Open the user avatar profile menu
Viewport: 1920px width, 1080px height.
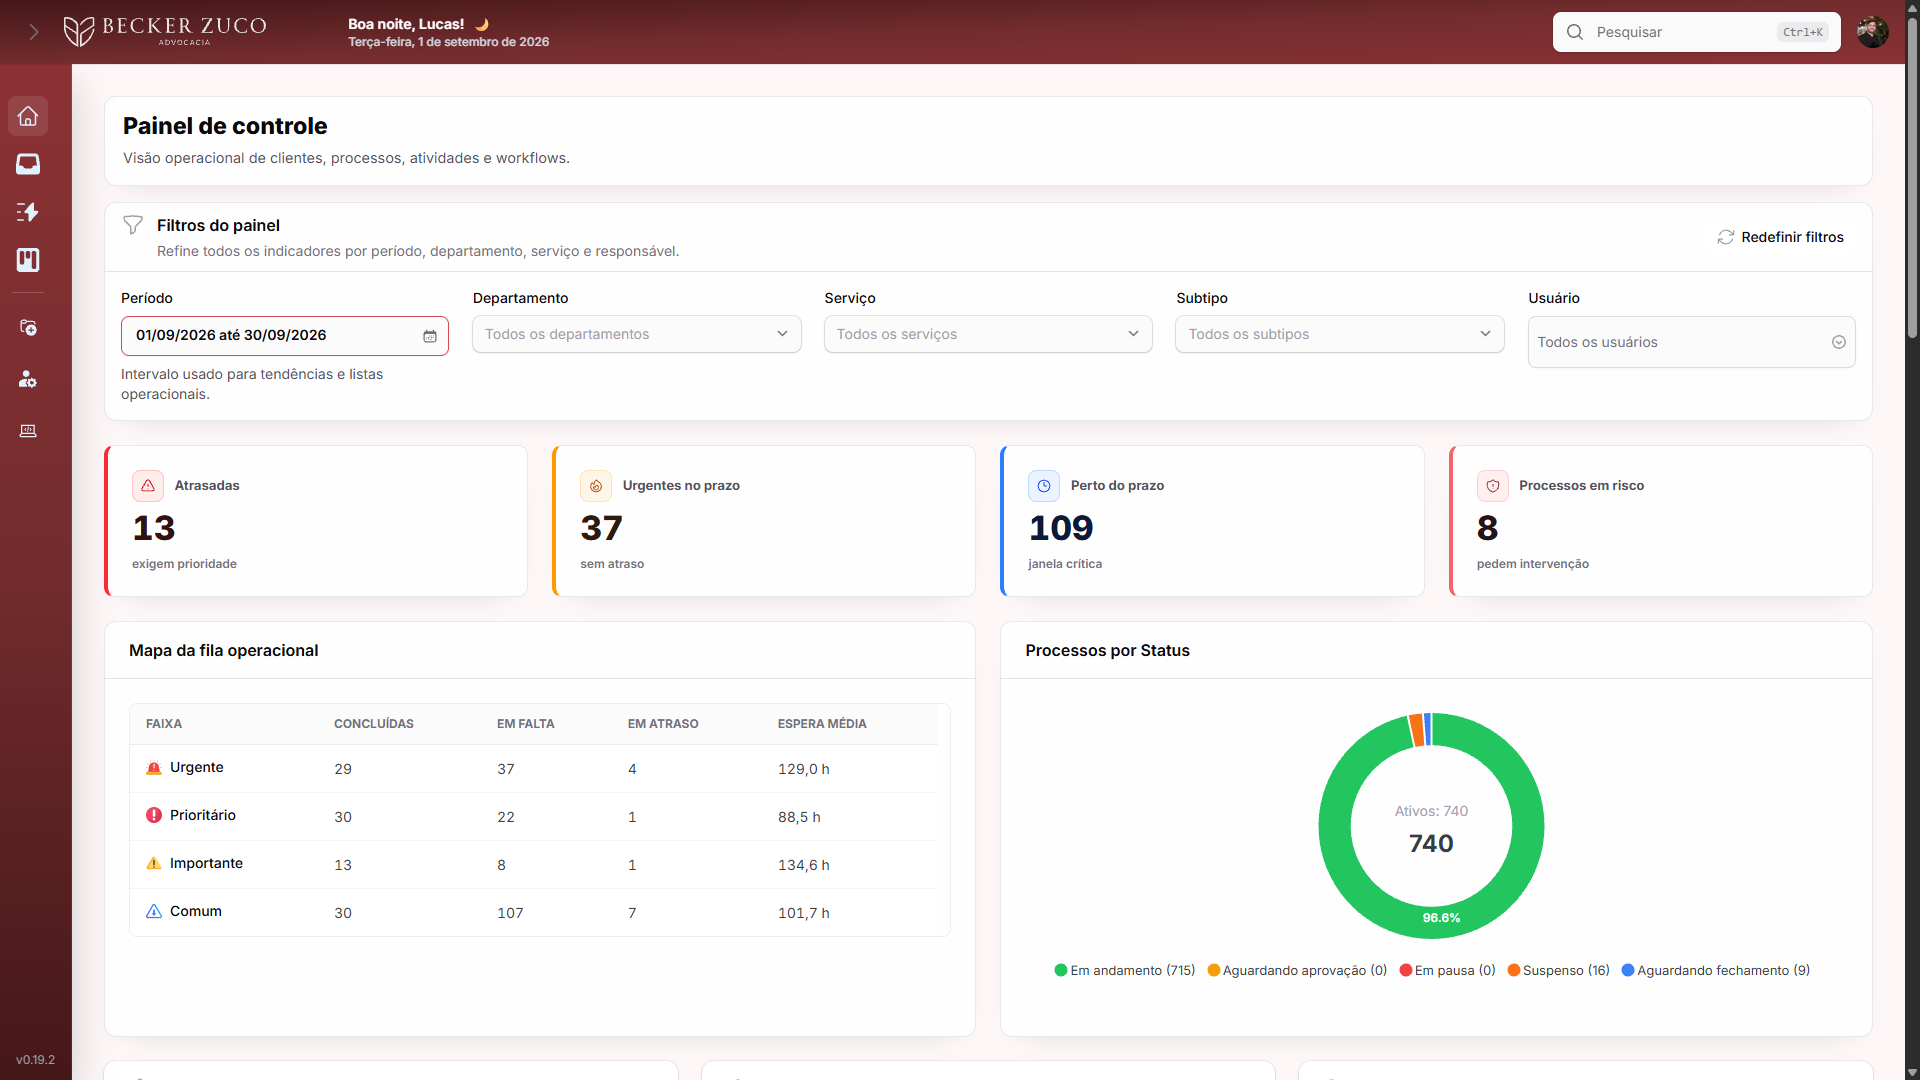[1873, 32]
